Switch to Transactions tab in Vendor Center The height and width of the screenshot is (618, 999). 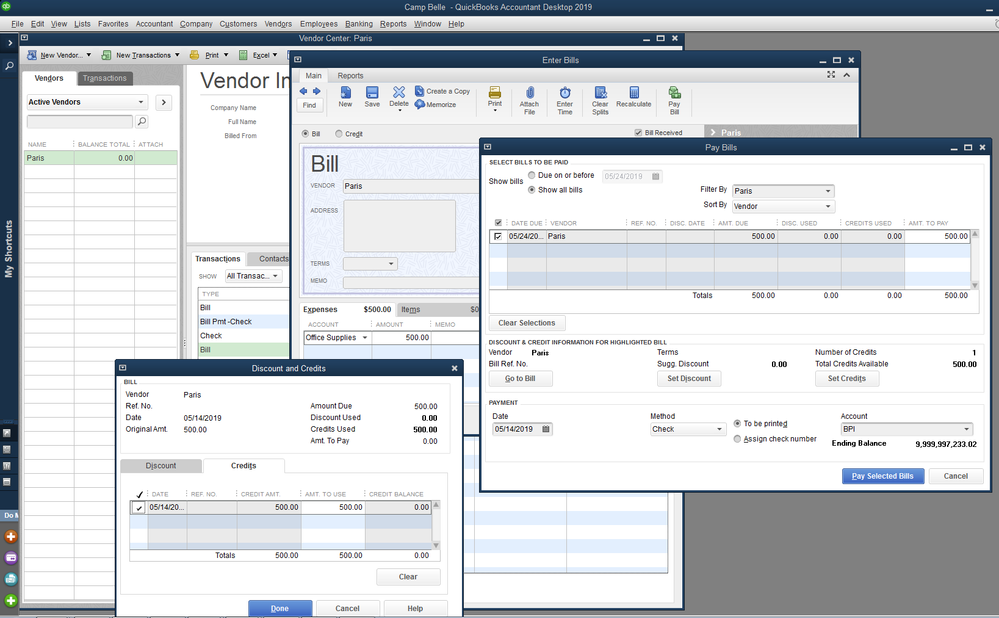pos(104,78)
